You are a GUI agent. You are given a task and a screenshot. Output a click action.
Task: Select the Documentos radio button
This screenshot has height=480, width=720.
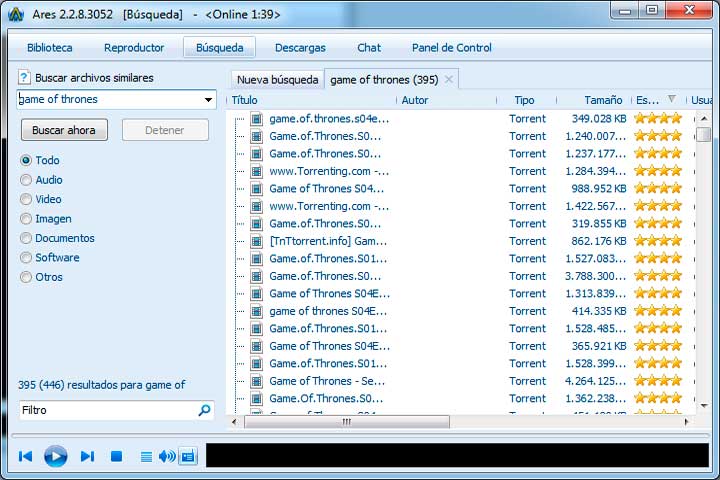click(x=26, y=238)
